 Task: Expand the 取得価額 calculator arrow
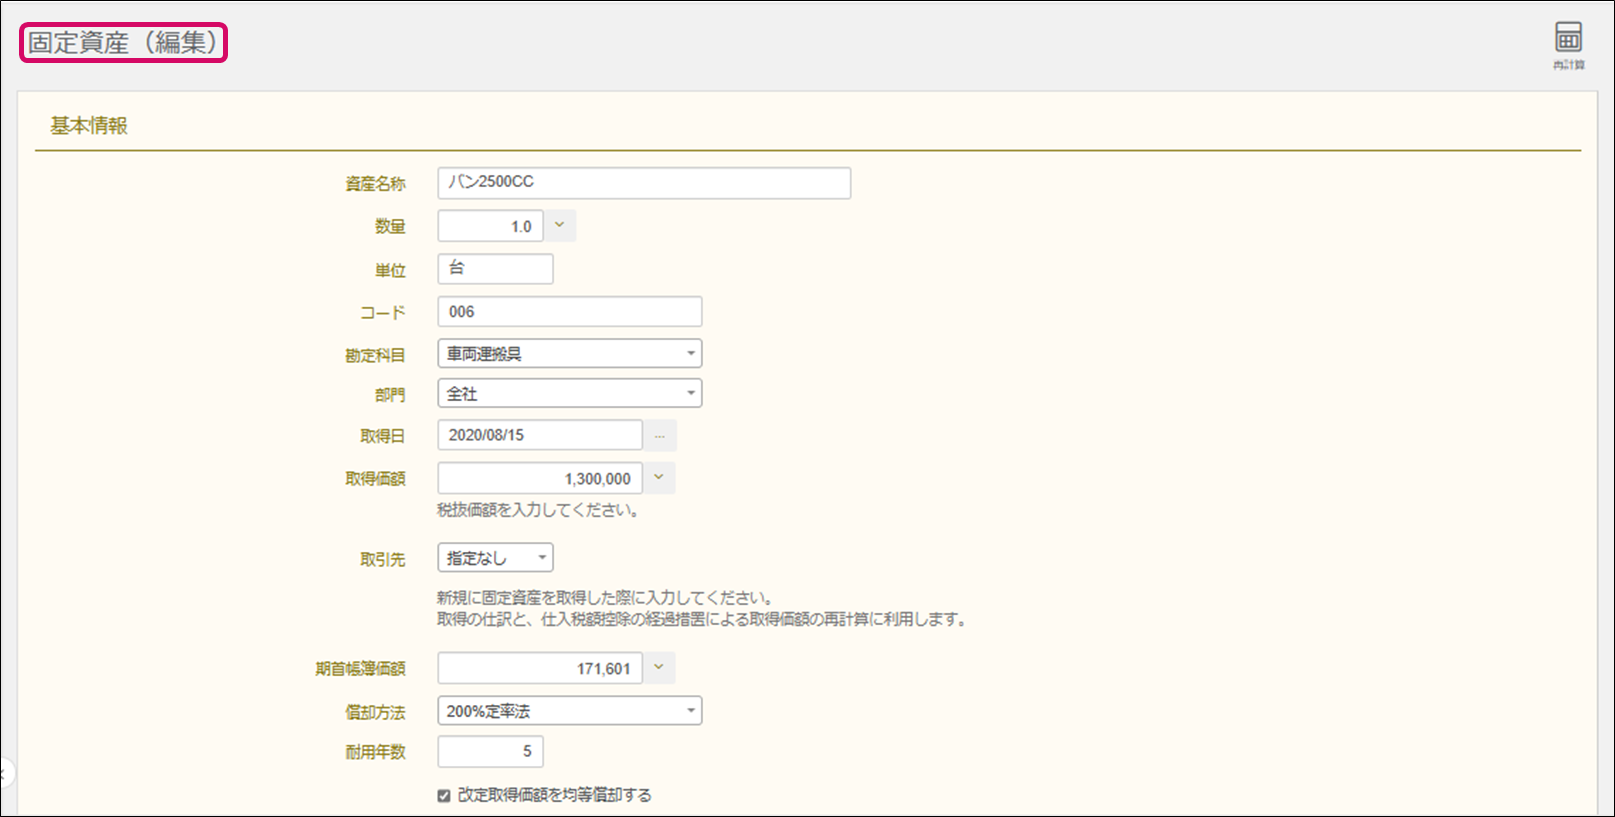(x=659, y=478)
